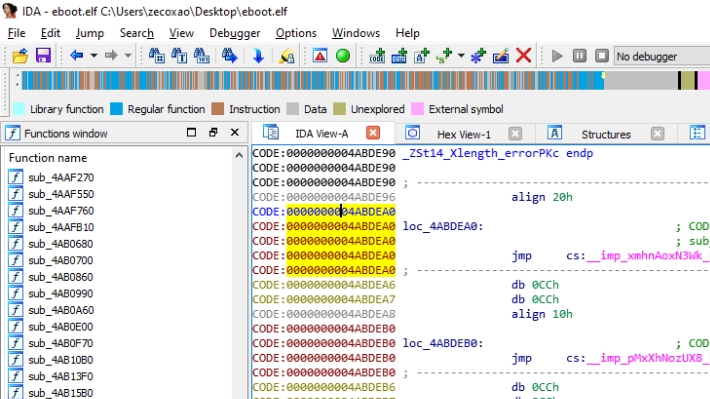Click the green circle status icon
This screenshot has width=710, height=399.
[343, 56]
